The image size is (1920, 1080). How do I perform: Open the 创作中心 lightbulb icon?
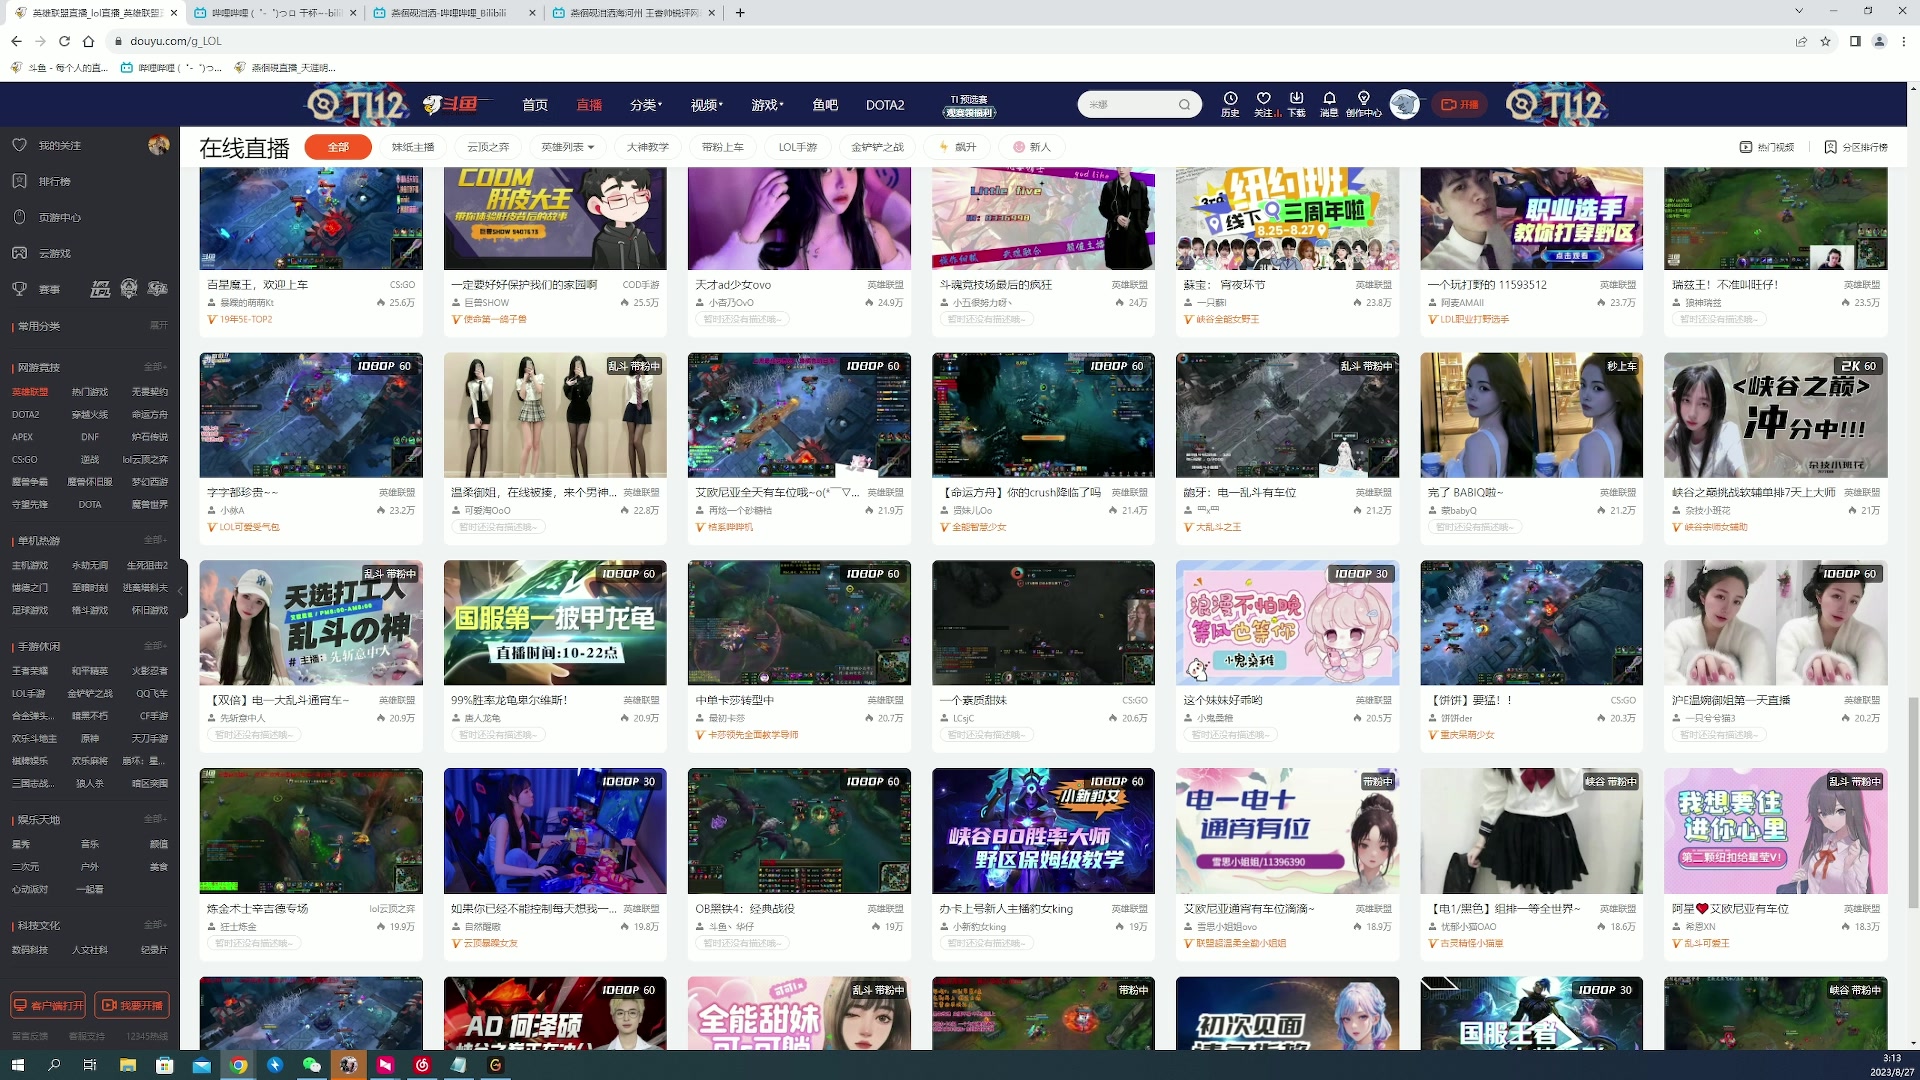(x=1363, y=104)
